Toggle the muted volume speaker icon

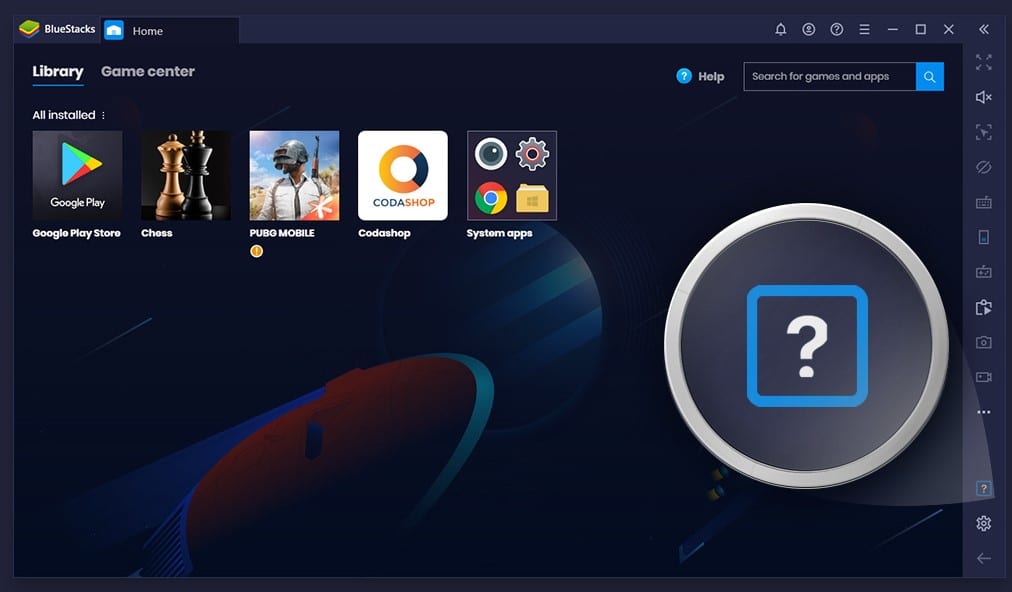984,97
